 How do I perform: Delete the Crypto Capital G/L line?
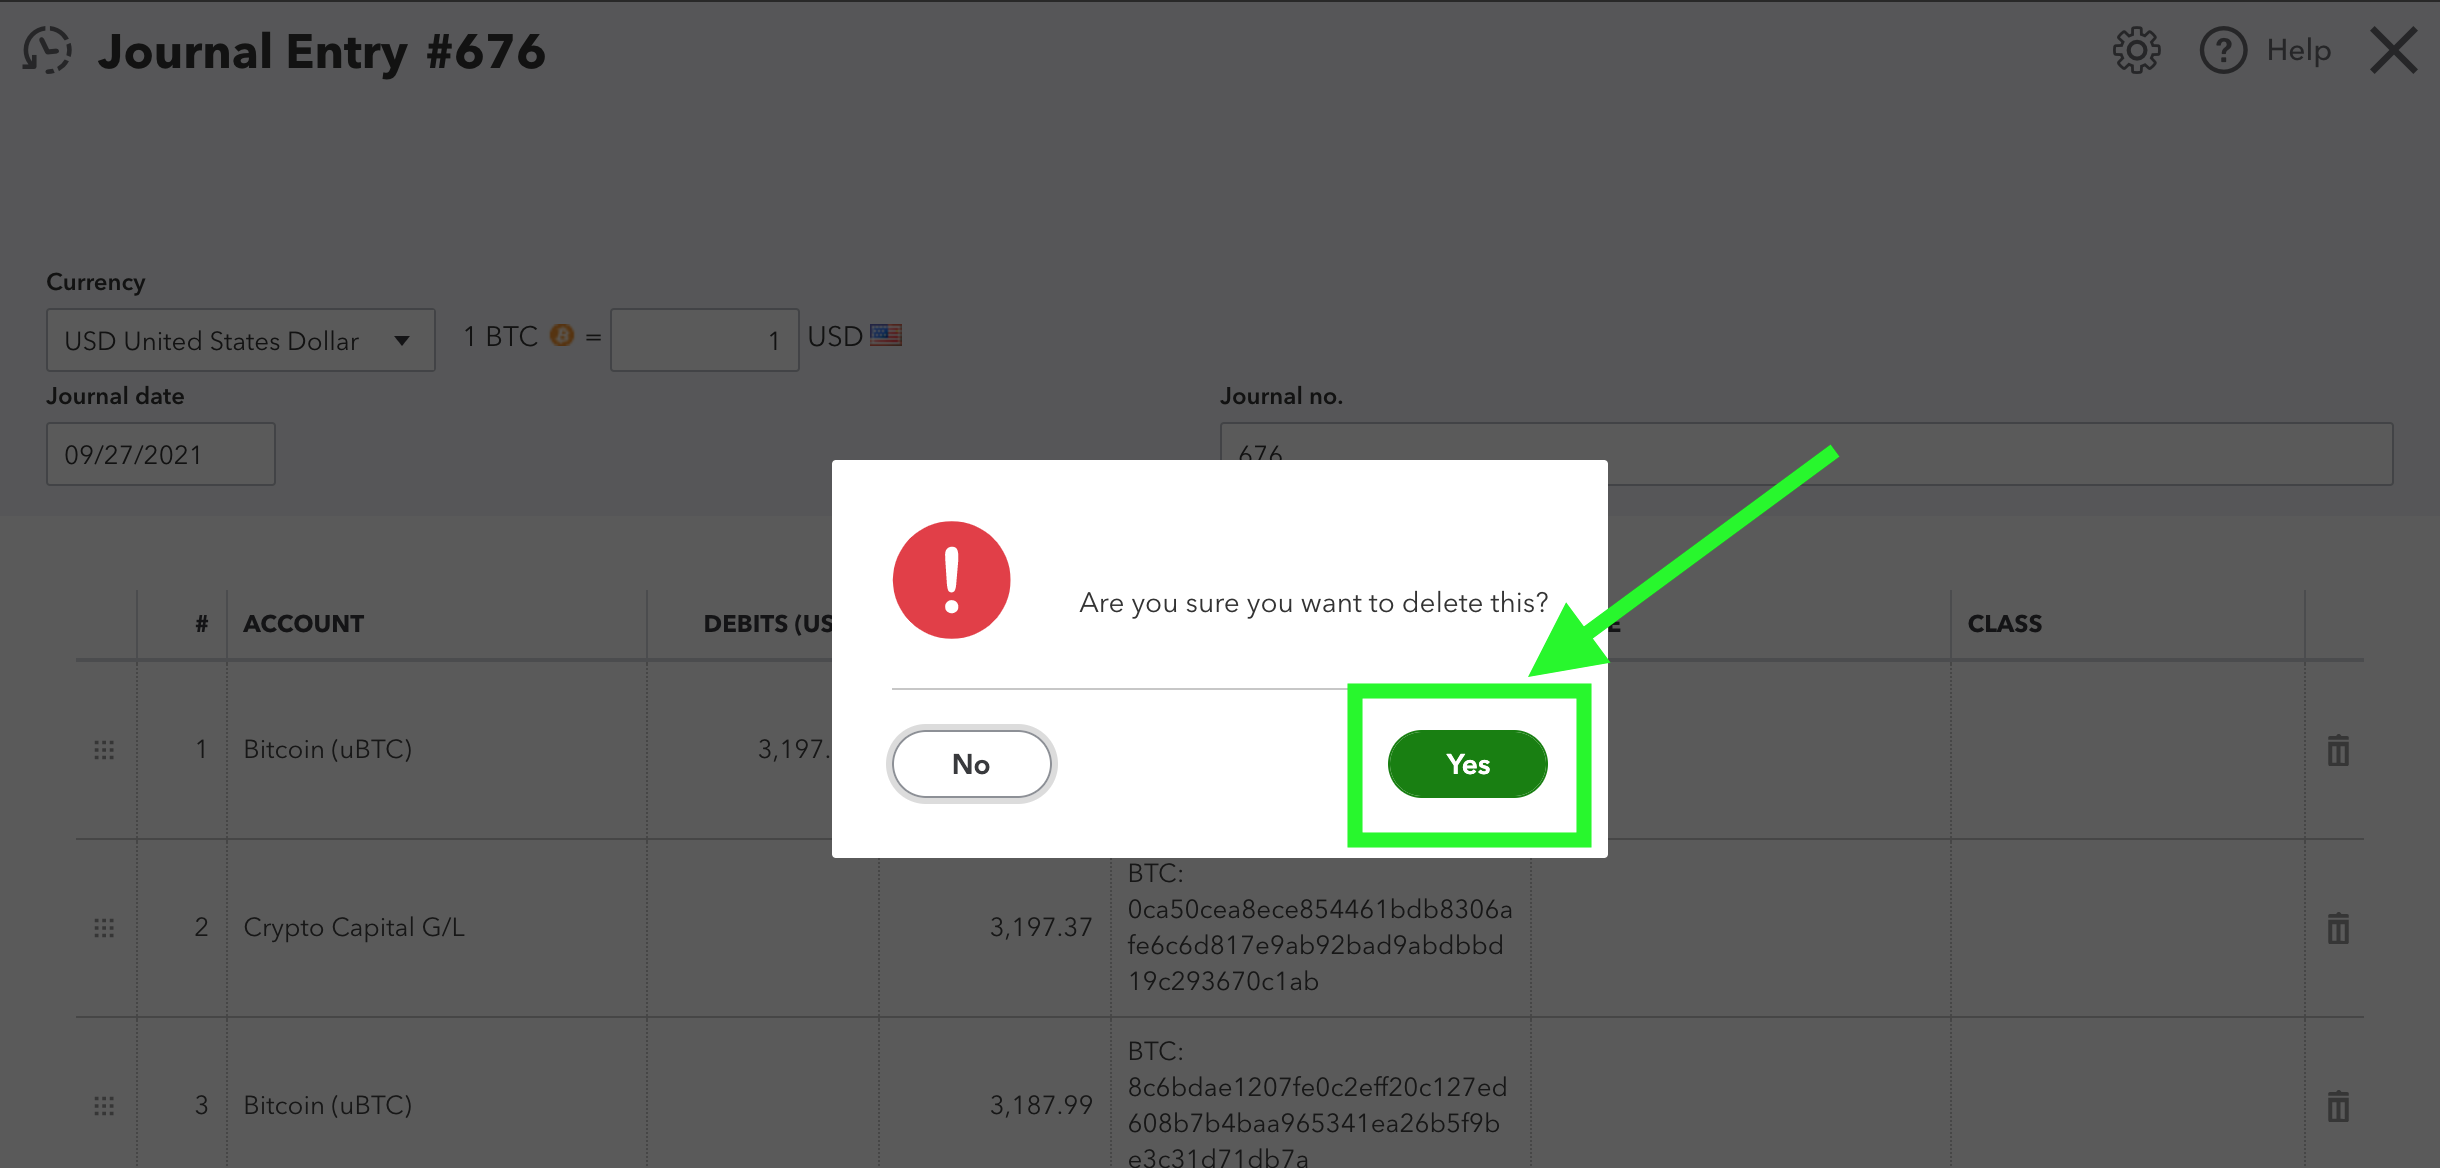2338,928
